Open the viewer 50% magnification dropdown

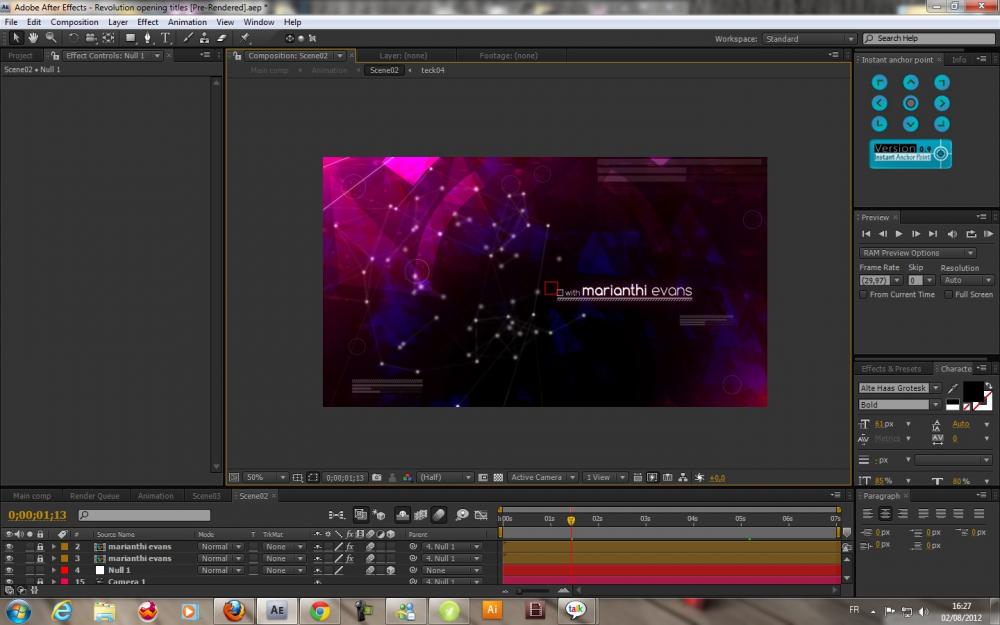tap(265, 478)
